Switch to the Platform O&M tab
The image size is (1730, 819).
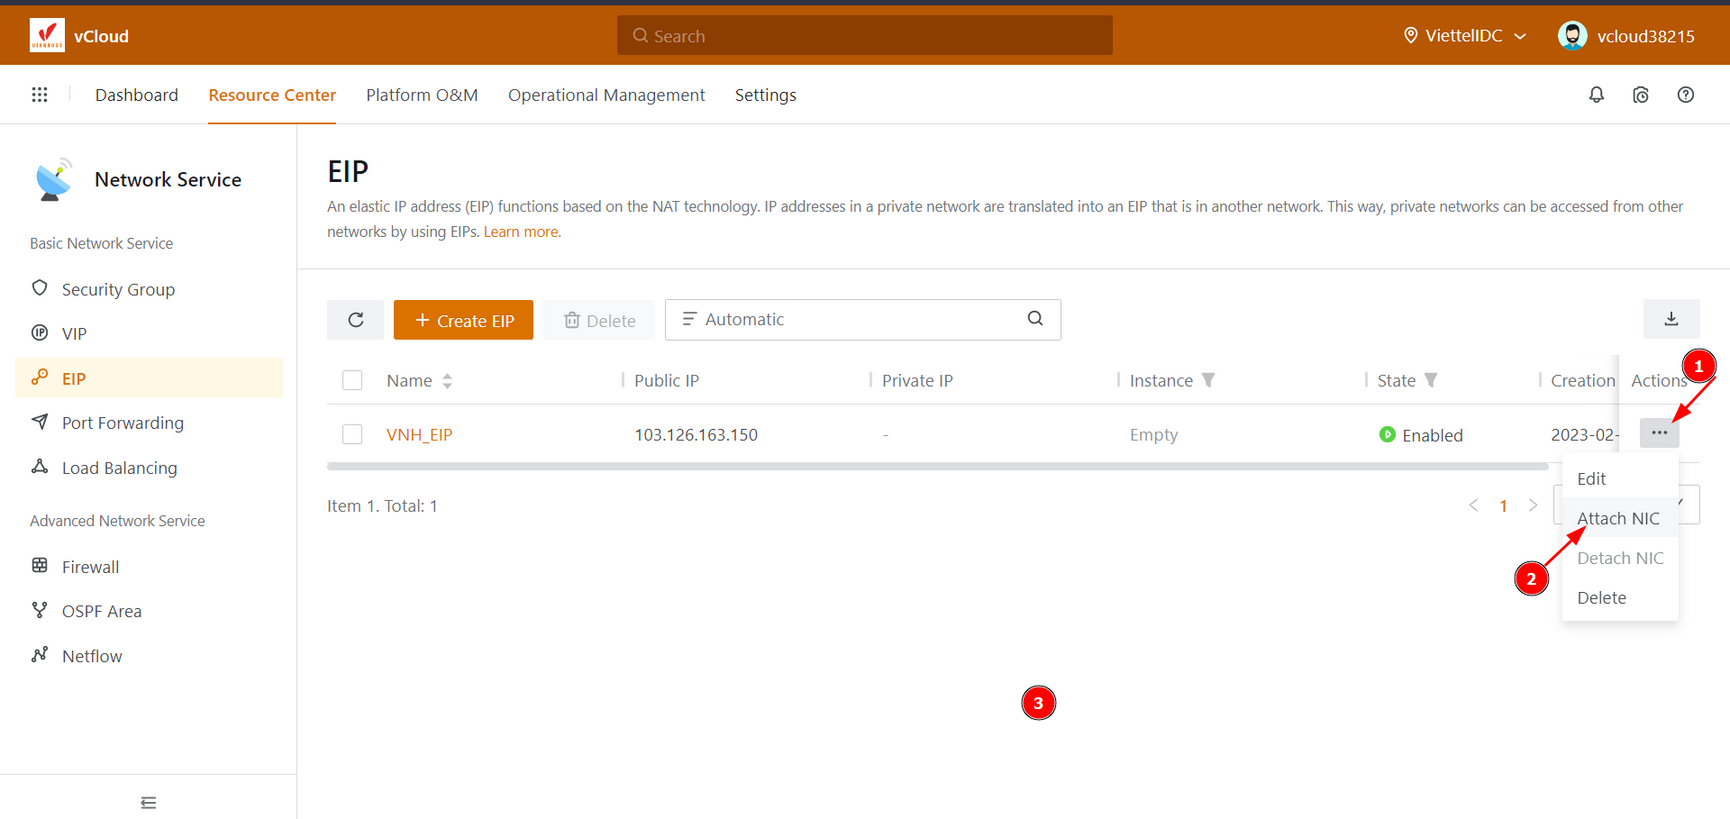[421, 95]
